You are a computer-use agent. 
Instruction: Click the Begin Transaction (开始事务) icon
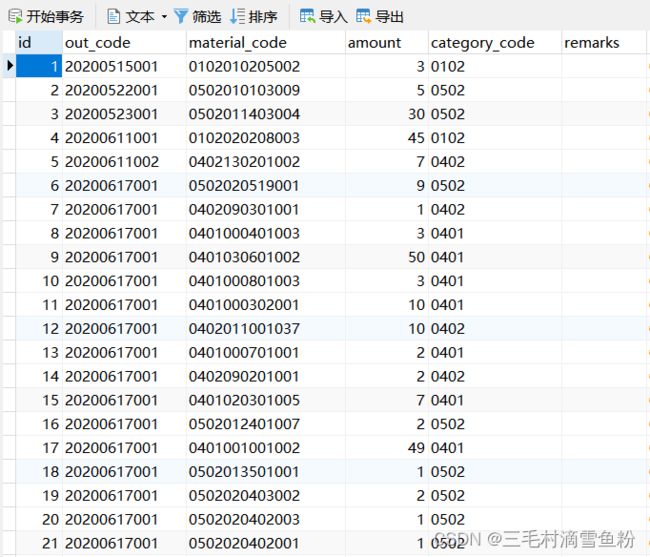pyautogui.click(x=15, y=17)
